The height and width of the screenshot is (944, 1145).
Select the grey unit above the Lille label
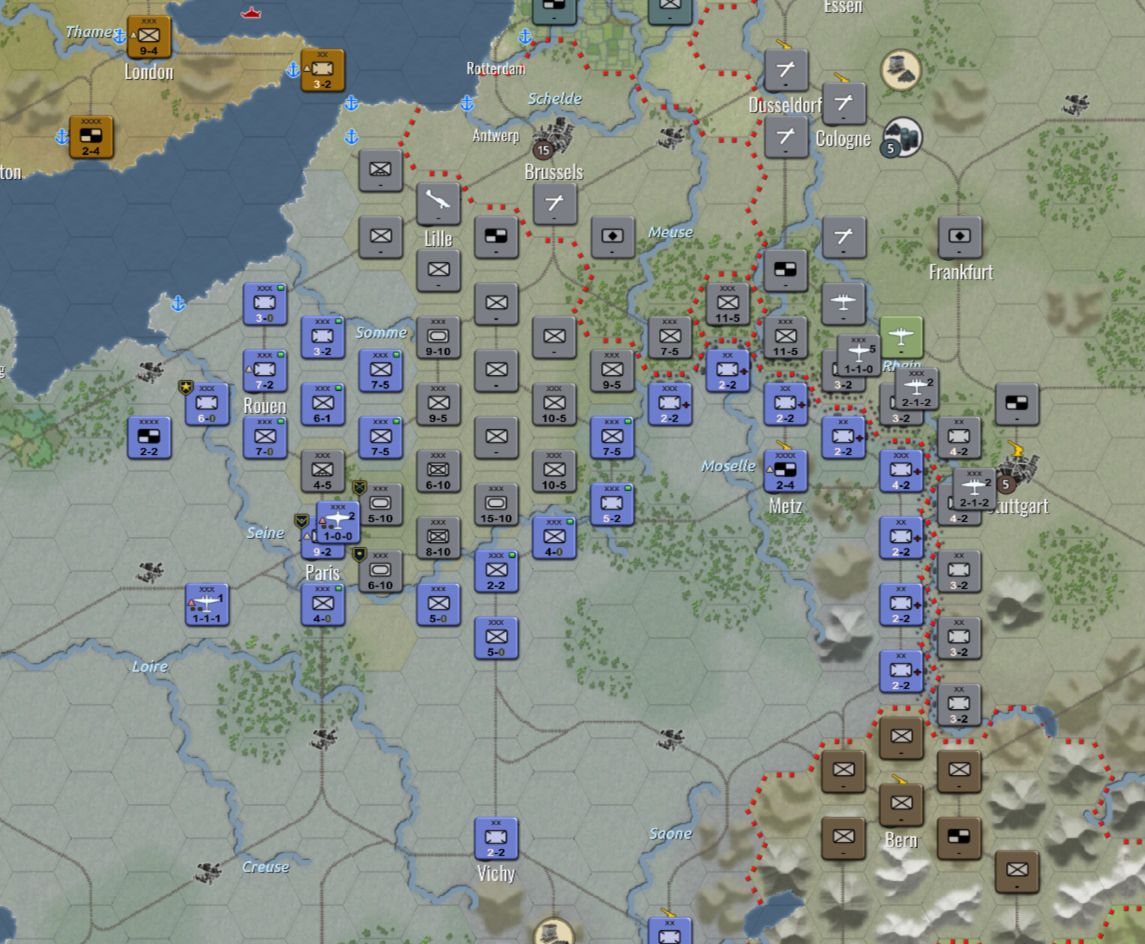click(438, 204)
